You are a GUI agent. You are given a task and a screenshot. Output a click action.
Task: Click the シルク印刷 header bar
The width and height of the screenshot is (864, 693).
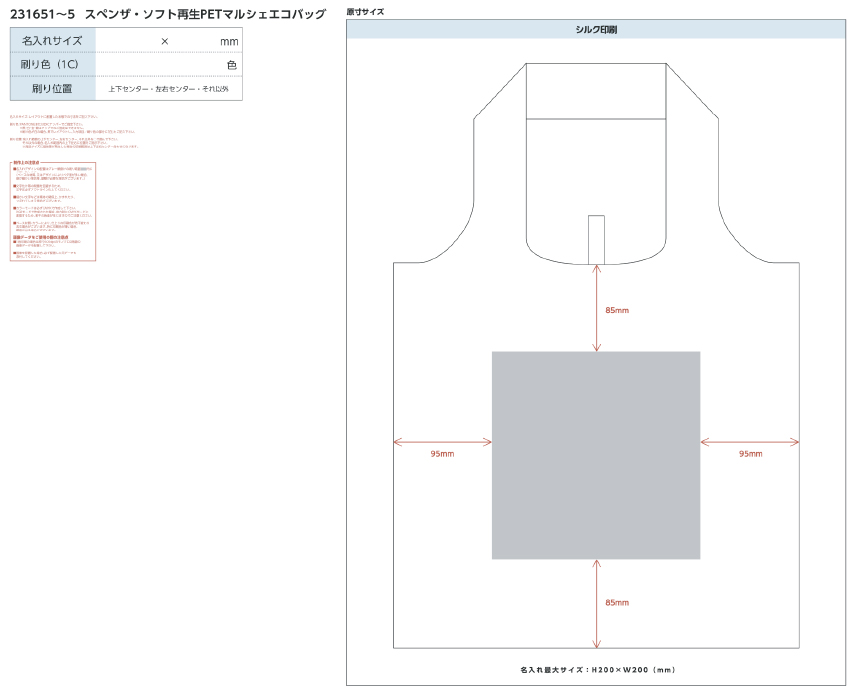[x=596, y=30]
